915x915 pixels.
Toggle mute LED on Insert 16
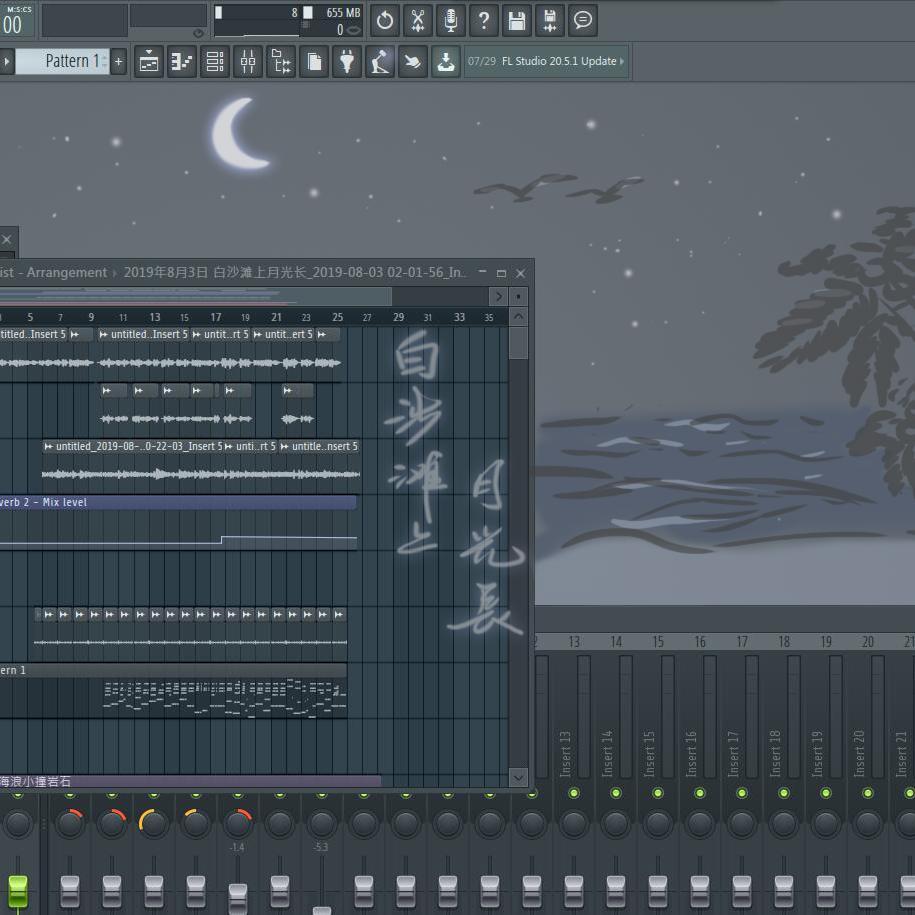pos(700,793)
